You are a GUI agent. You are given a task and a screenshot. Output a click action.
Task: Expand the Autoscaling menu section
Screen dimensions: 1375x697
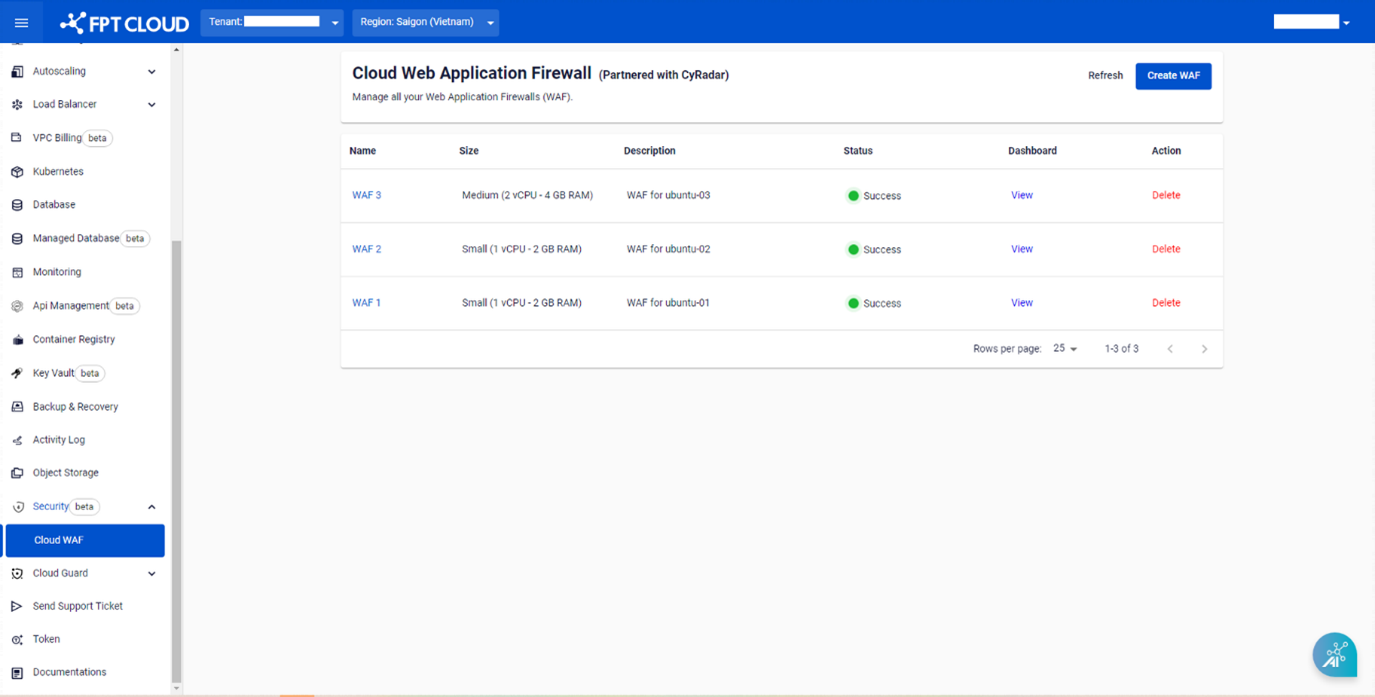click(151, 72)
